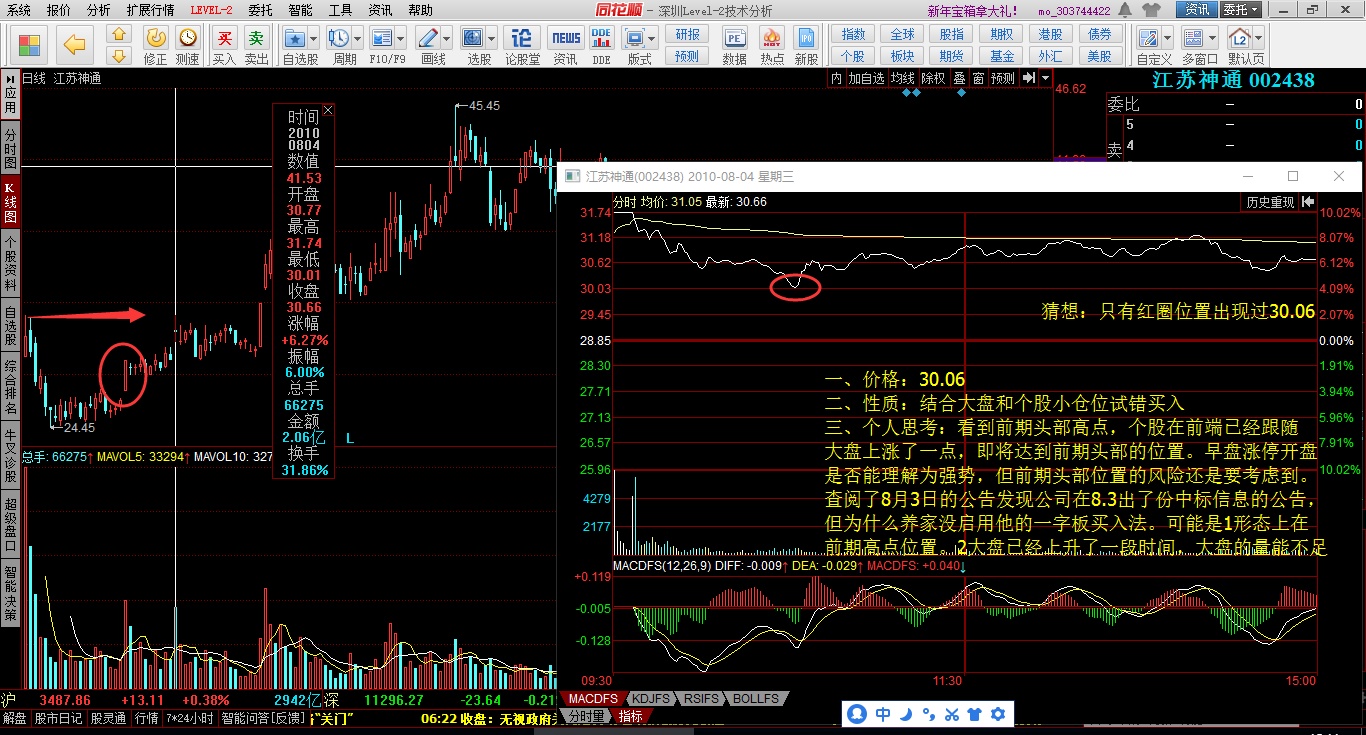The width and height of the screenshot is (1366, 735).
Task: Click the 卖出 sell button
Action: click(x=257, y=38)
